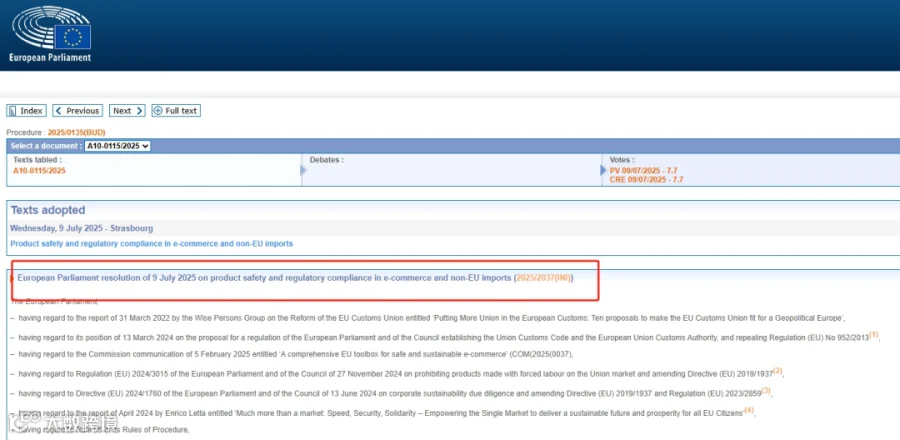Click the 'Product safety and regulatory compliance' subtitle

click(152, 244)
